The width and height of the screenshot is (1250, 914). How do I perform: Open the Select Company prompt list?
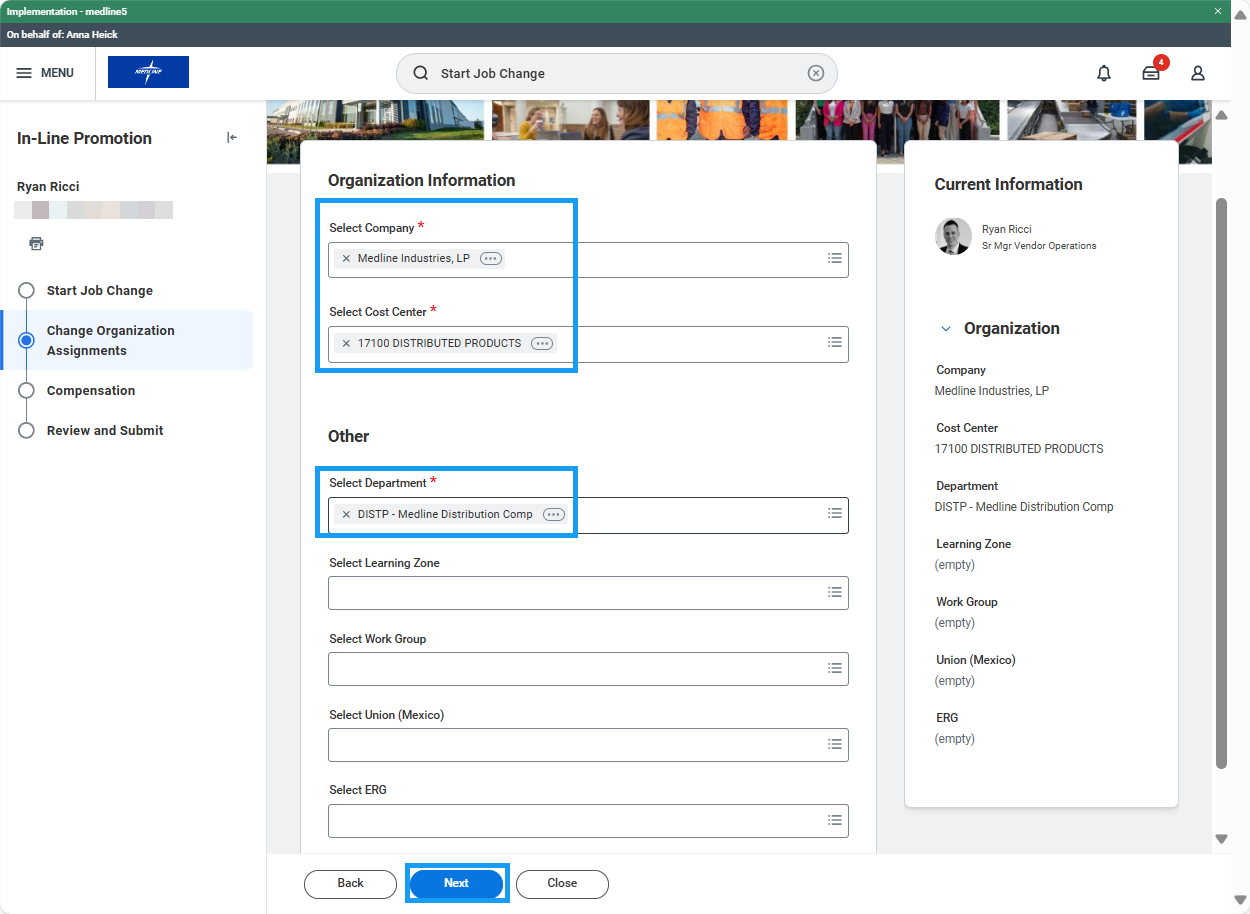(834, 258)
